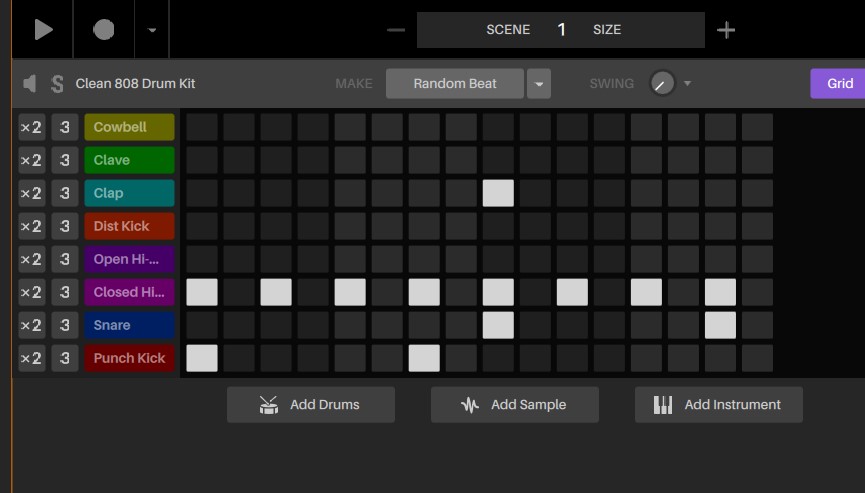
Task: Click the Add Drums button
Action: coord(311,405)
